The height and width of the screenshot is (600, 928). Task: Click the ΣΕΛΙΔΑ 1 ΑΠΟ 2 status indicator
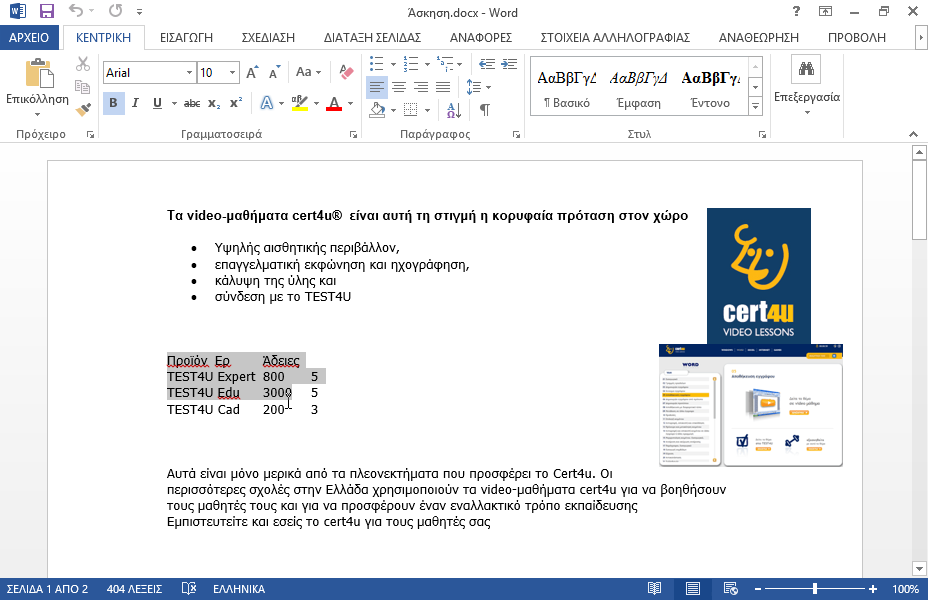tap(47, 589)
